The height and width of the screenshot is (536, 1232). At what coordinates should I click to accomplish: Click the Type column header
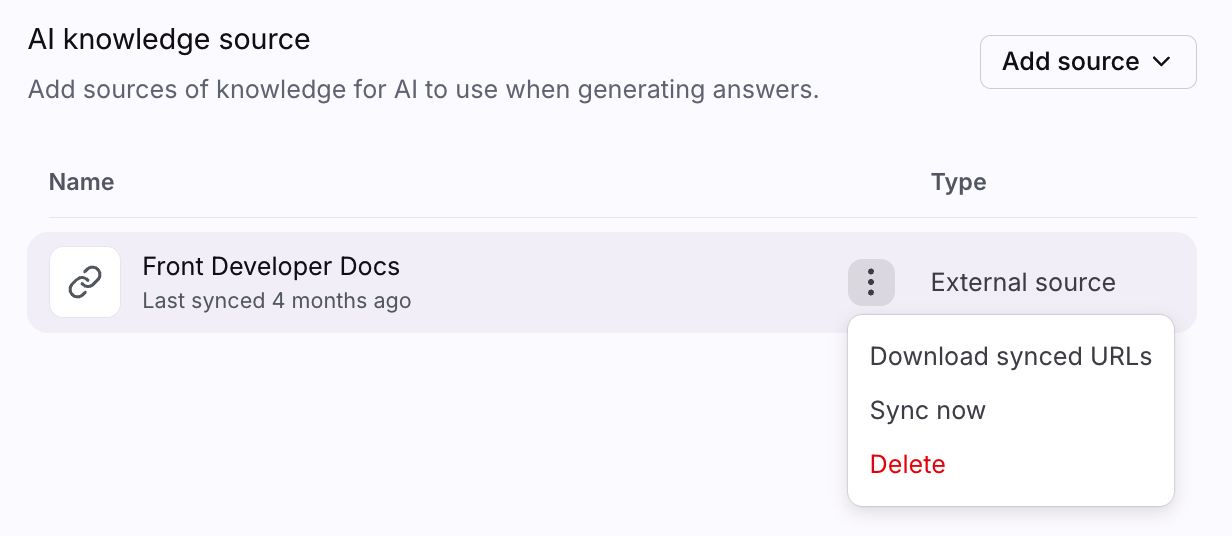click(x=958, y=182)
